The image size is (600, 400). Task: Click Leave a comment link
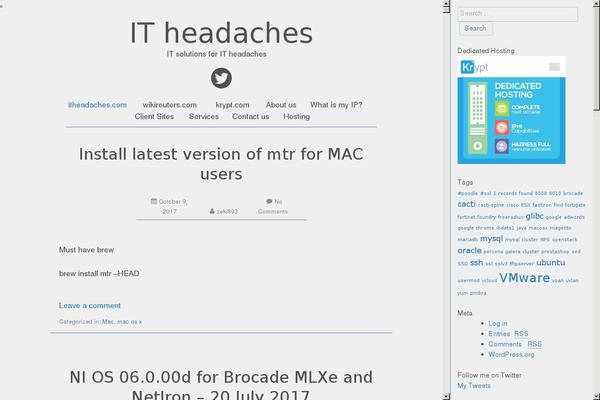point(90,305)
